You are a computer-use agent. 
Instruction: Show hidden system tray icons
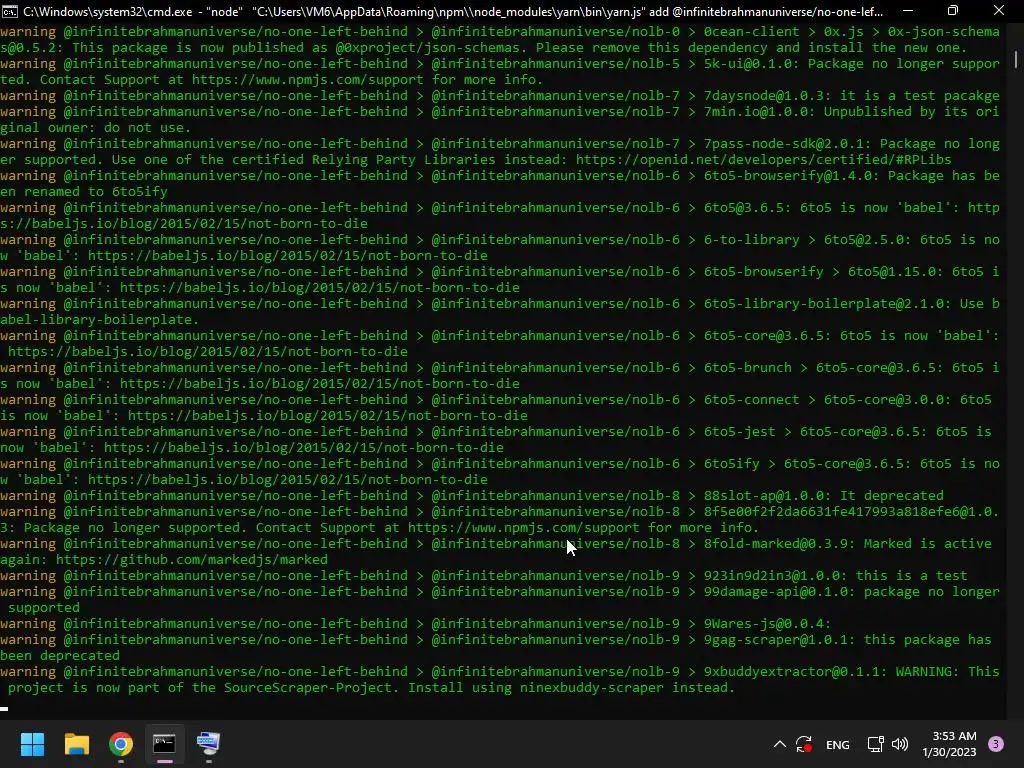pyautogui.click(x=780, y=744)
